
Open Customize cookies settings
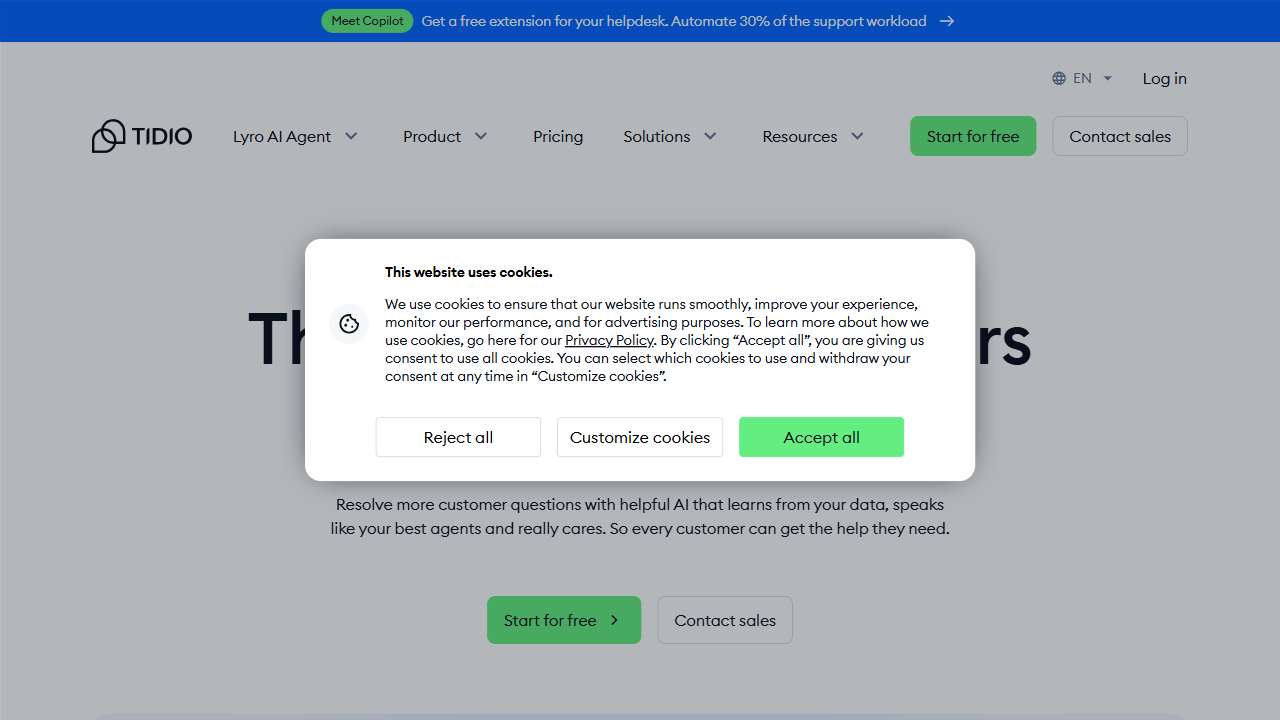640,437
